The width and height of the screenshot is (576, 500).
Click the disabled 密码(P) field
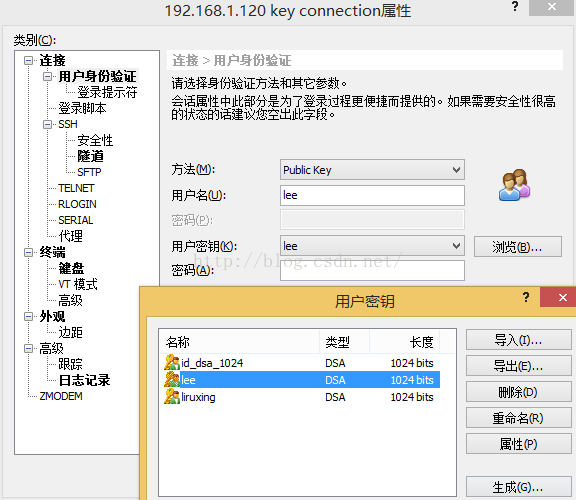(372, 220)
